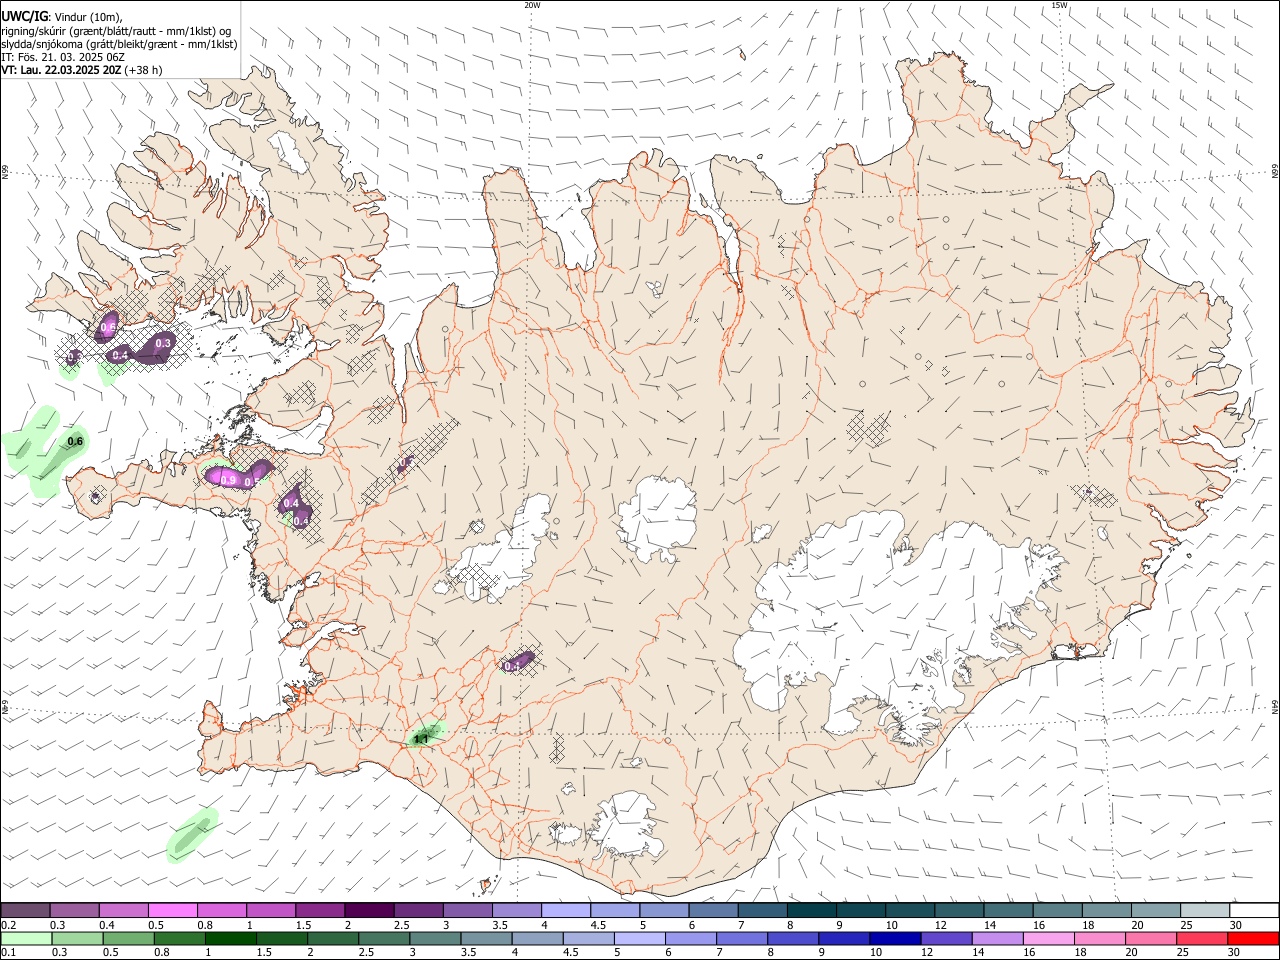Image resolution: width=1280 pixels, height=960 pixels.
Task: Pick the palest green rain swatch above 0.1
Action: (26, 938)
